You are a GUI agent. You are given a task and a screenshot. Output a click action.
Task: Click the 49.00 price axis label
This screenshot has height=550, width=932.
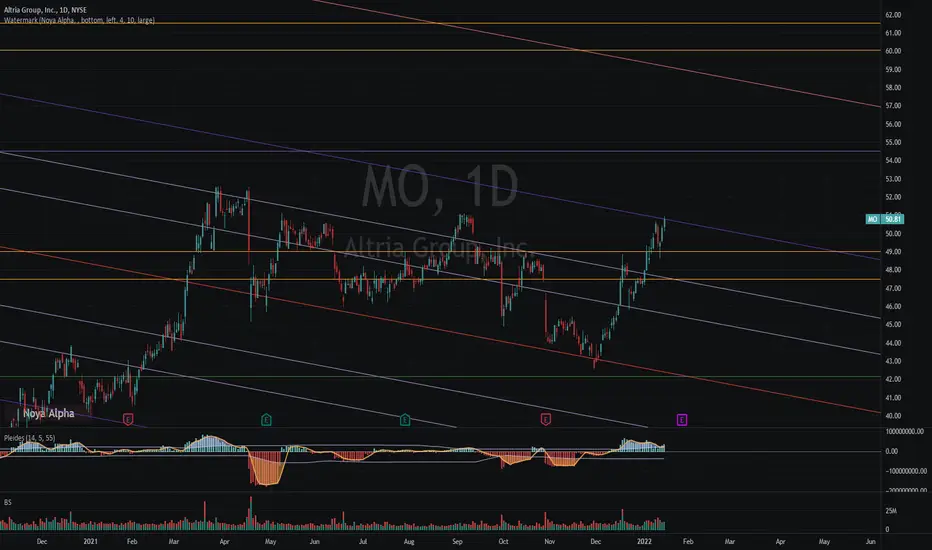pyautogui.click(x=893, y=252)
